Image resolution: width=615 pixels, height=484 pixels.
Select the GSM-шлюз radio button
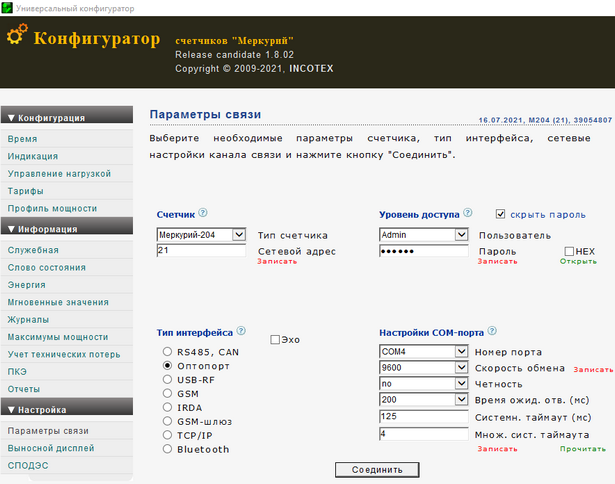(x=167, y=421)
